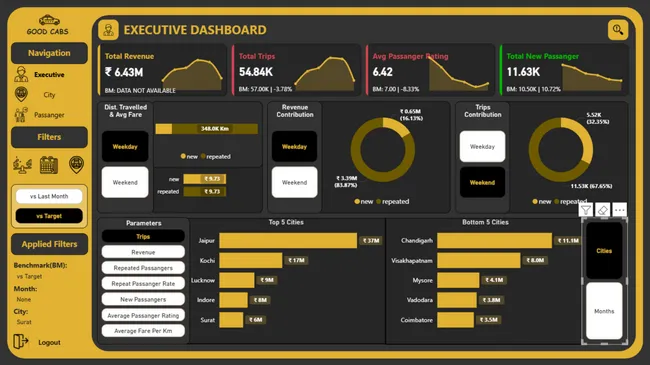Click the Filters header button
Image resolution: width=650 pixels, height=365 pixels.
[x=49, y=137]
